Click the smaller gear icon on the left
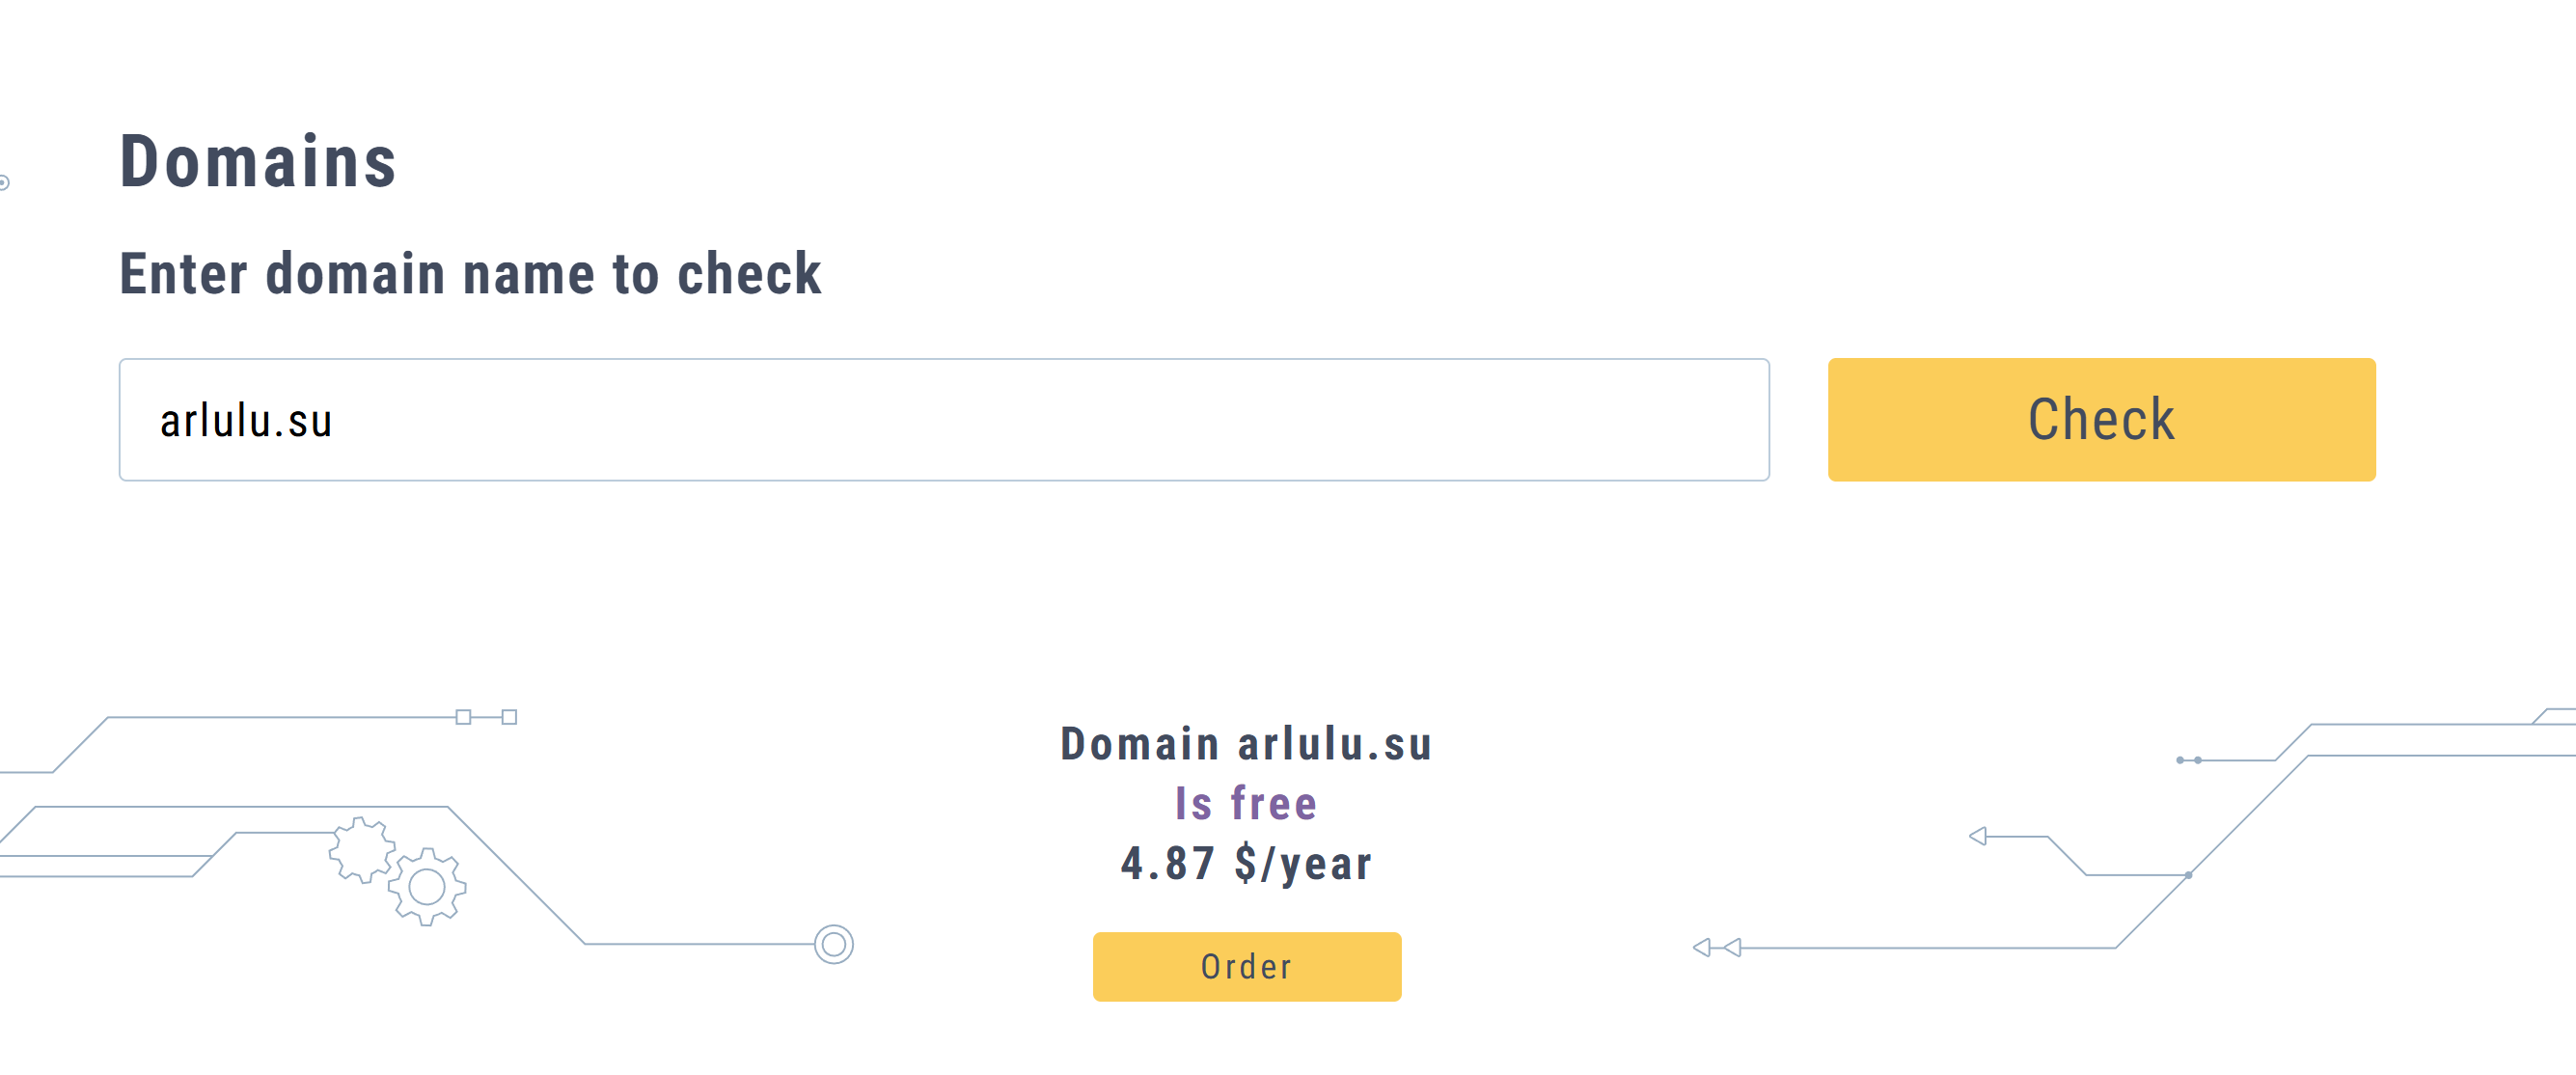2576x1075 pixels. pyautogui.click(x=361, y=849)
